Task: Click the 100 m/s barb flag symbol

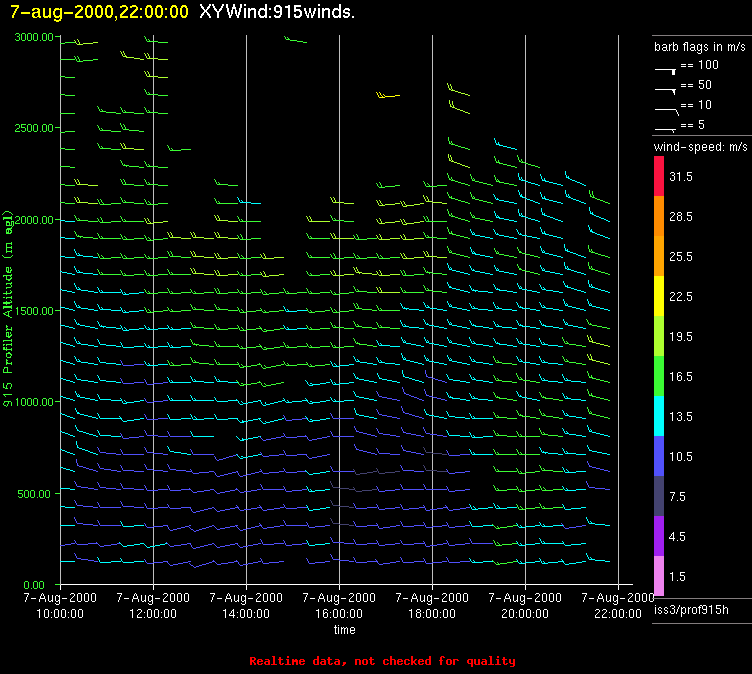Action: click(666, 69)
